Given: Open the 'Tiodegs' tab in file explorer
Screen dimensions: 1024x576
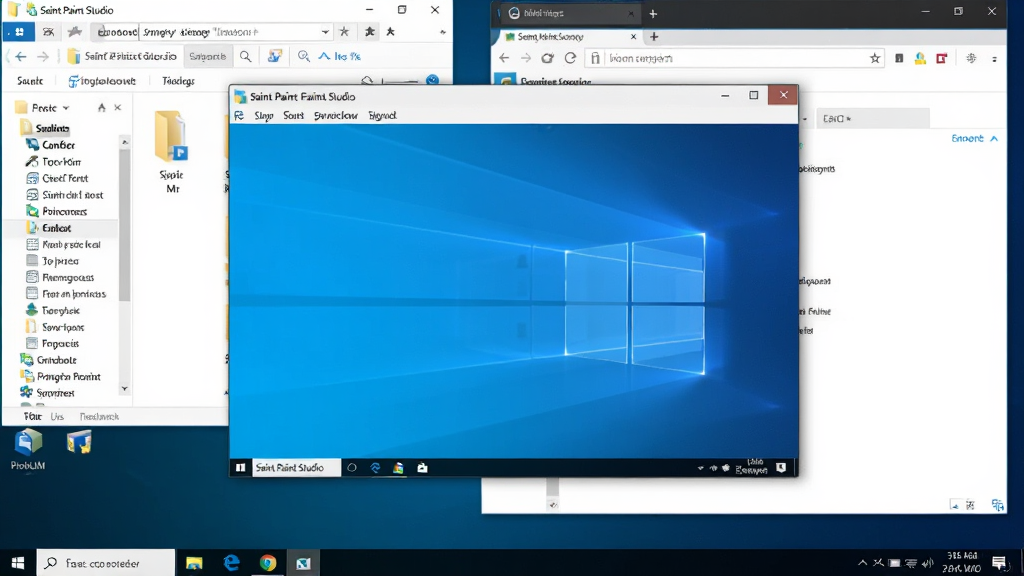Looking at the screenshot, I should 178,81.
